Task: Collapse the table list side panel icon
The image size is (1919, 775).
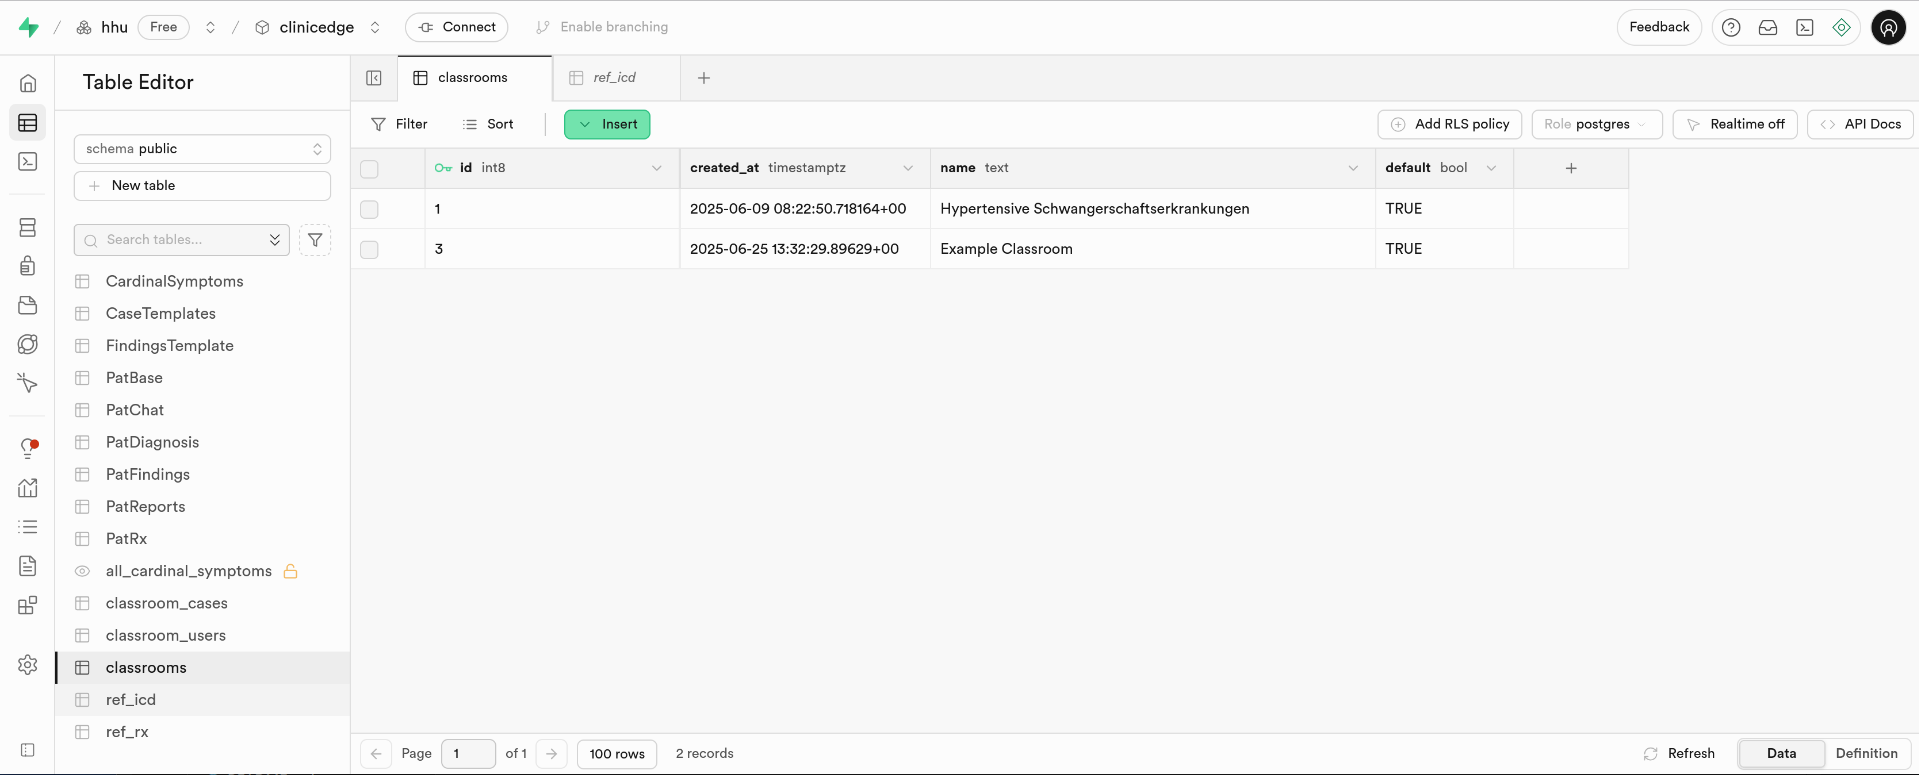Action: tap(374, 78)
